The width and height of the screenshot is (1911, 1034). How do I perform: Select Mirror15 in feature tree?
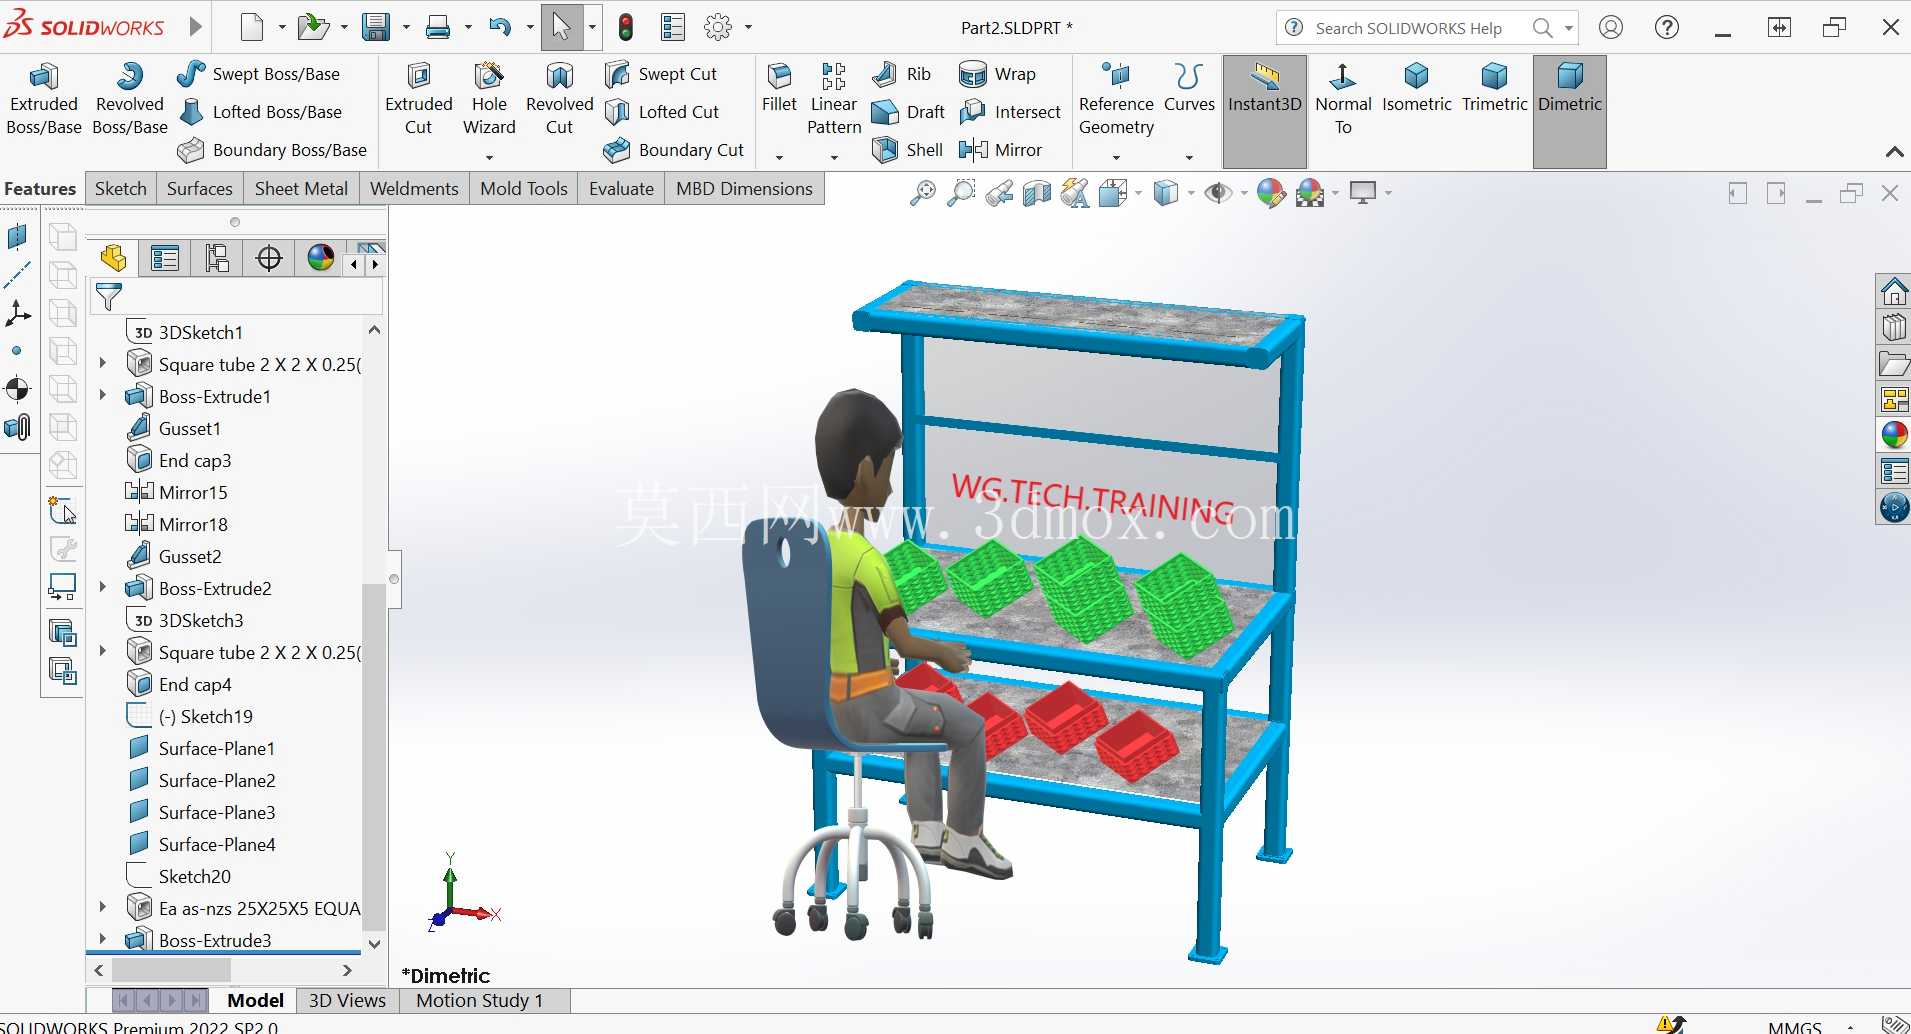pyautogui.click(x=176, y=492)
